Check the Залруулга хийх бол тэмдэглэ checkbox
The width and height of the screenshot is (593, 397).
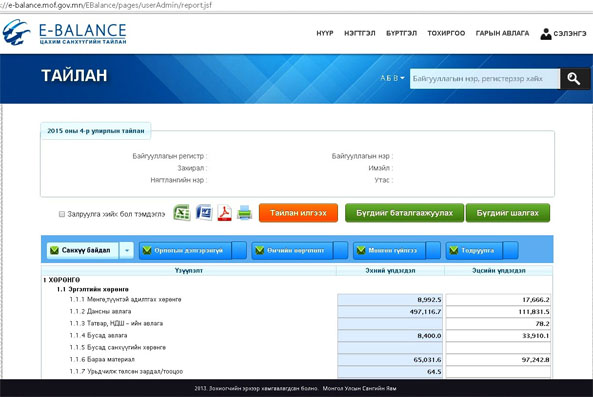click(x=62, y=214)
